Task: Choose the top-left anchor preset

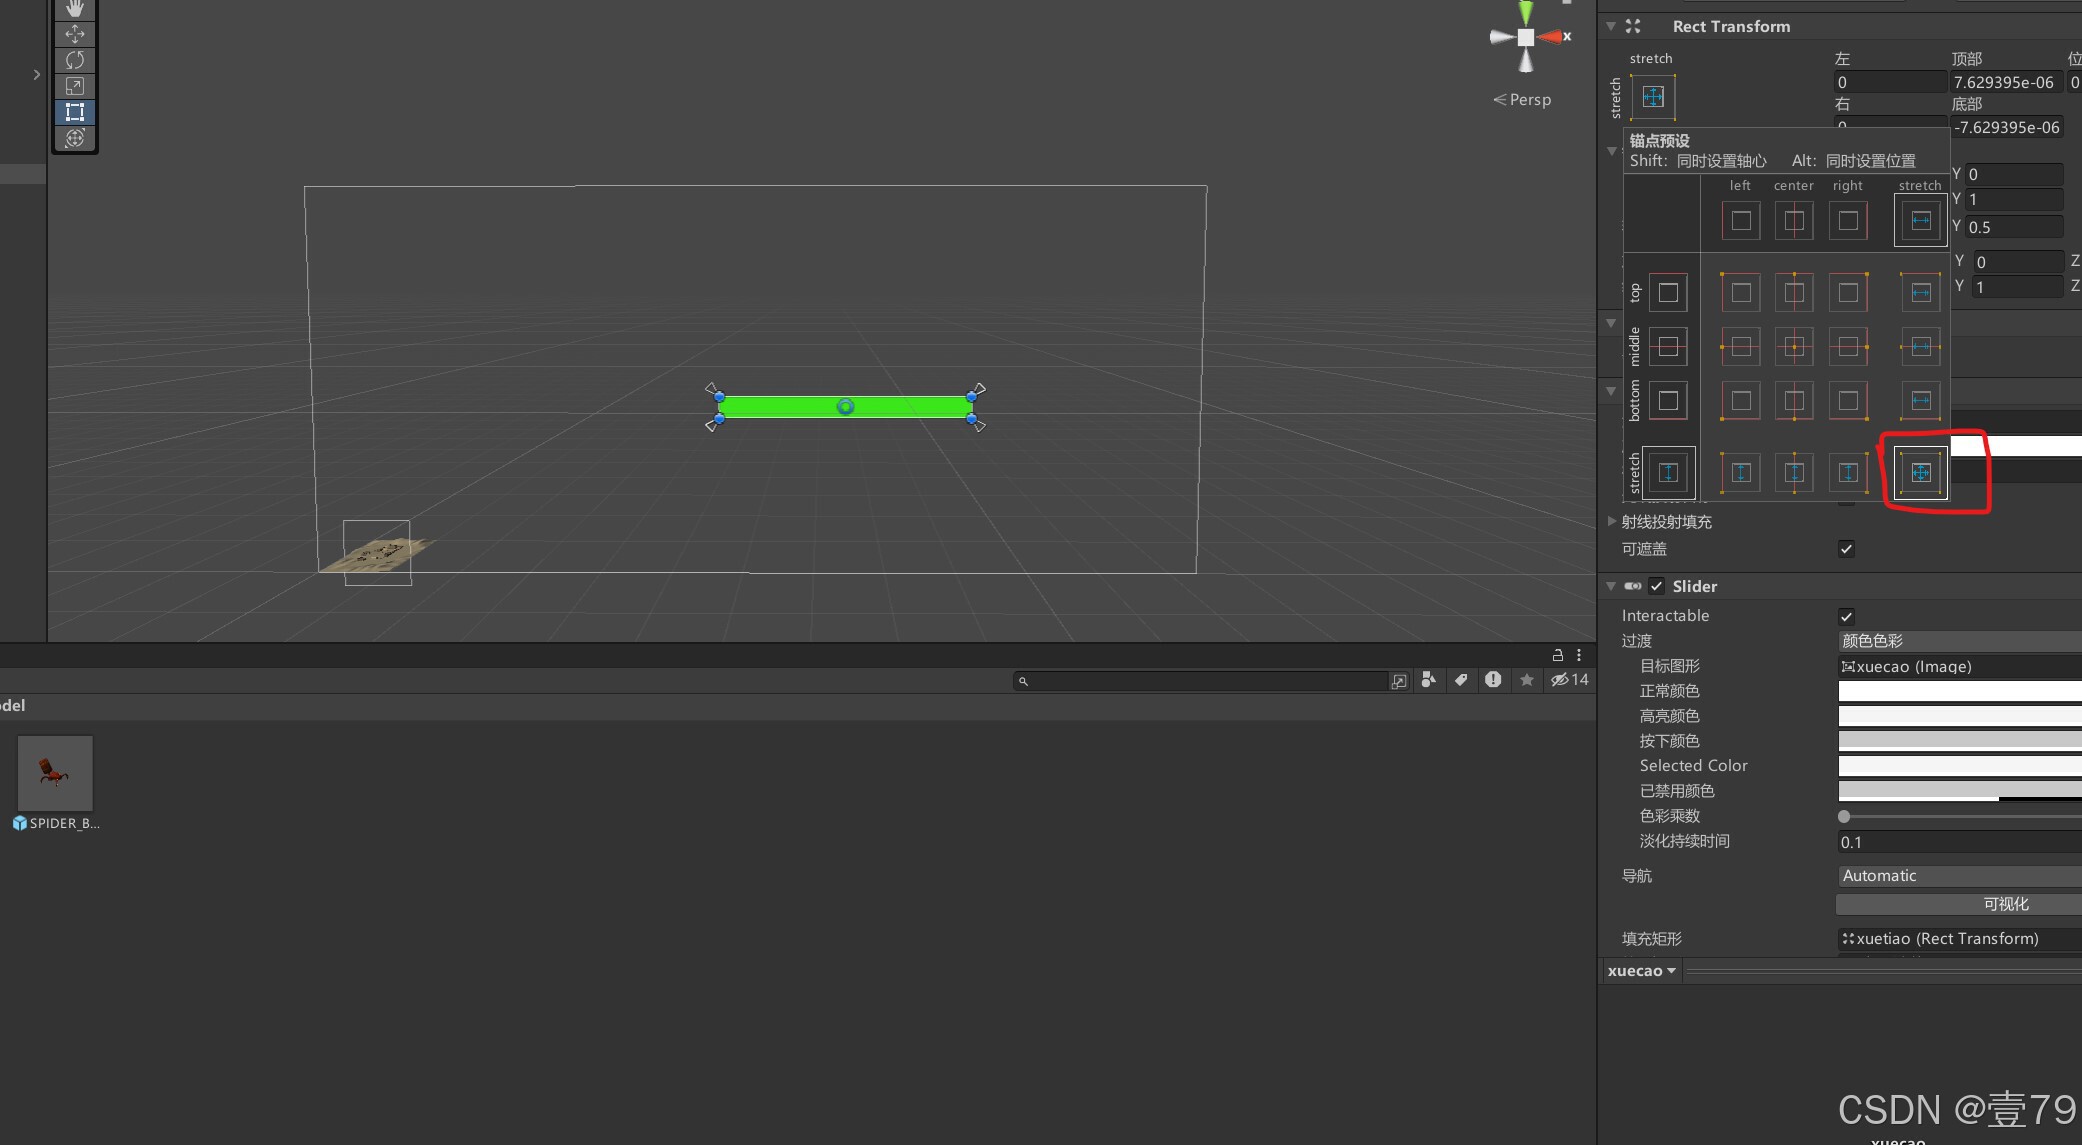Action: coord(1741,293)
